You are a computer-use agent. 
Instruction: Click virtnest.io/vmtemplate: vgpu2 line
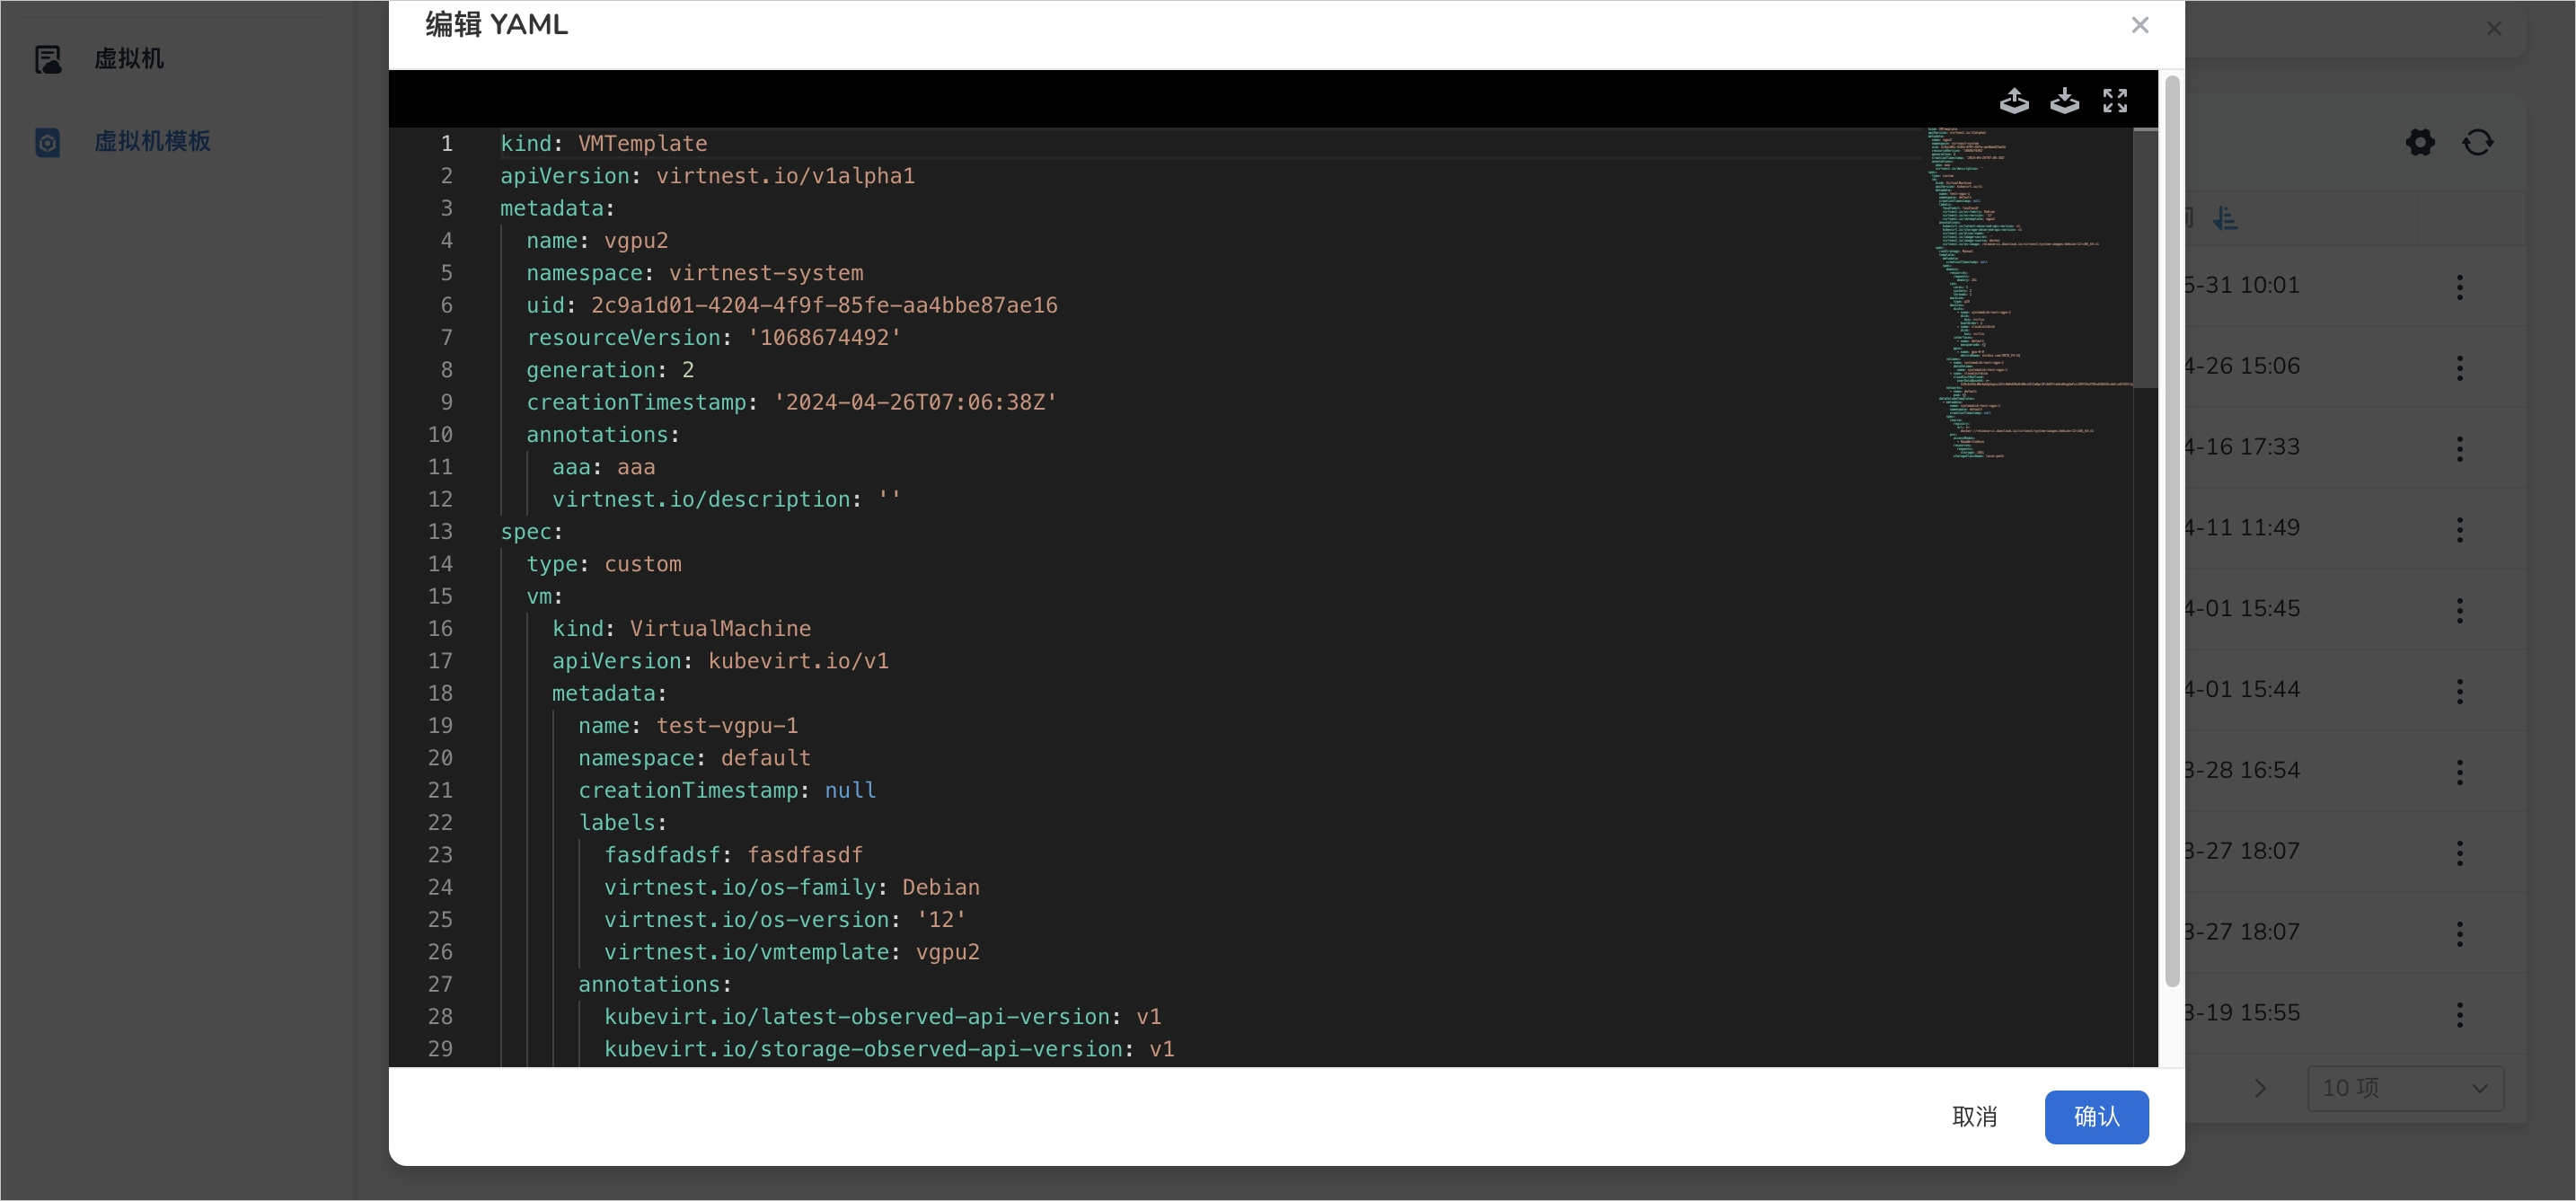point(791,951)
